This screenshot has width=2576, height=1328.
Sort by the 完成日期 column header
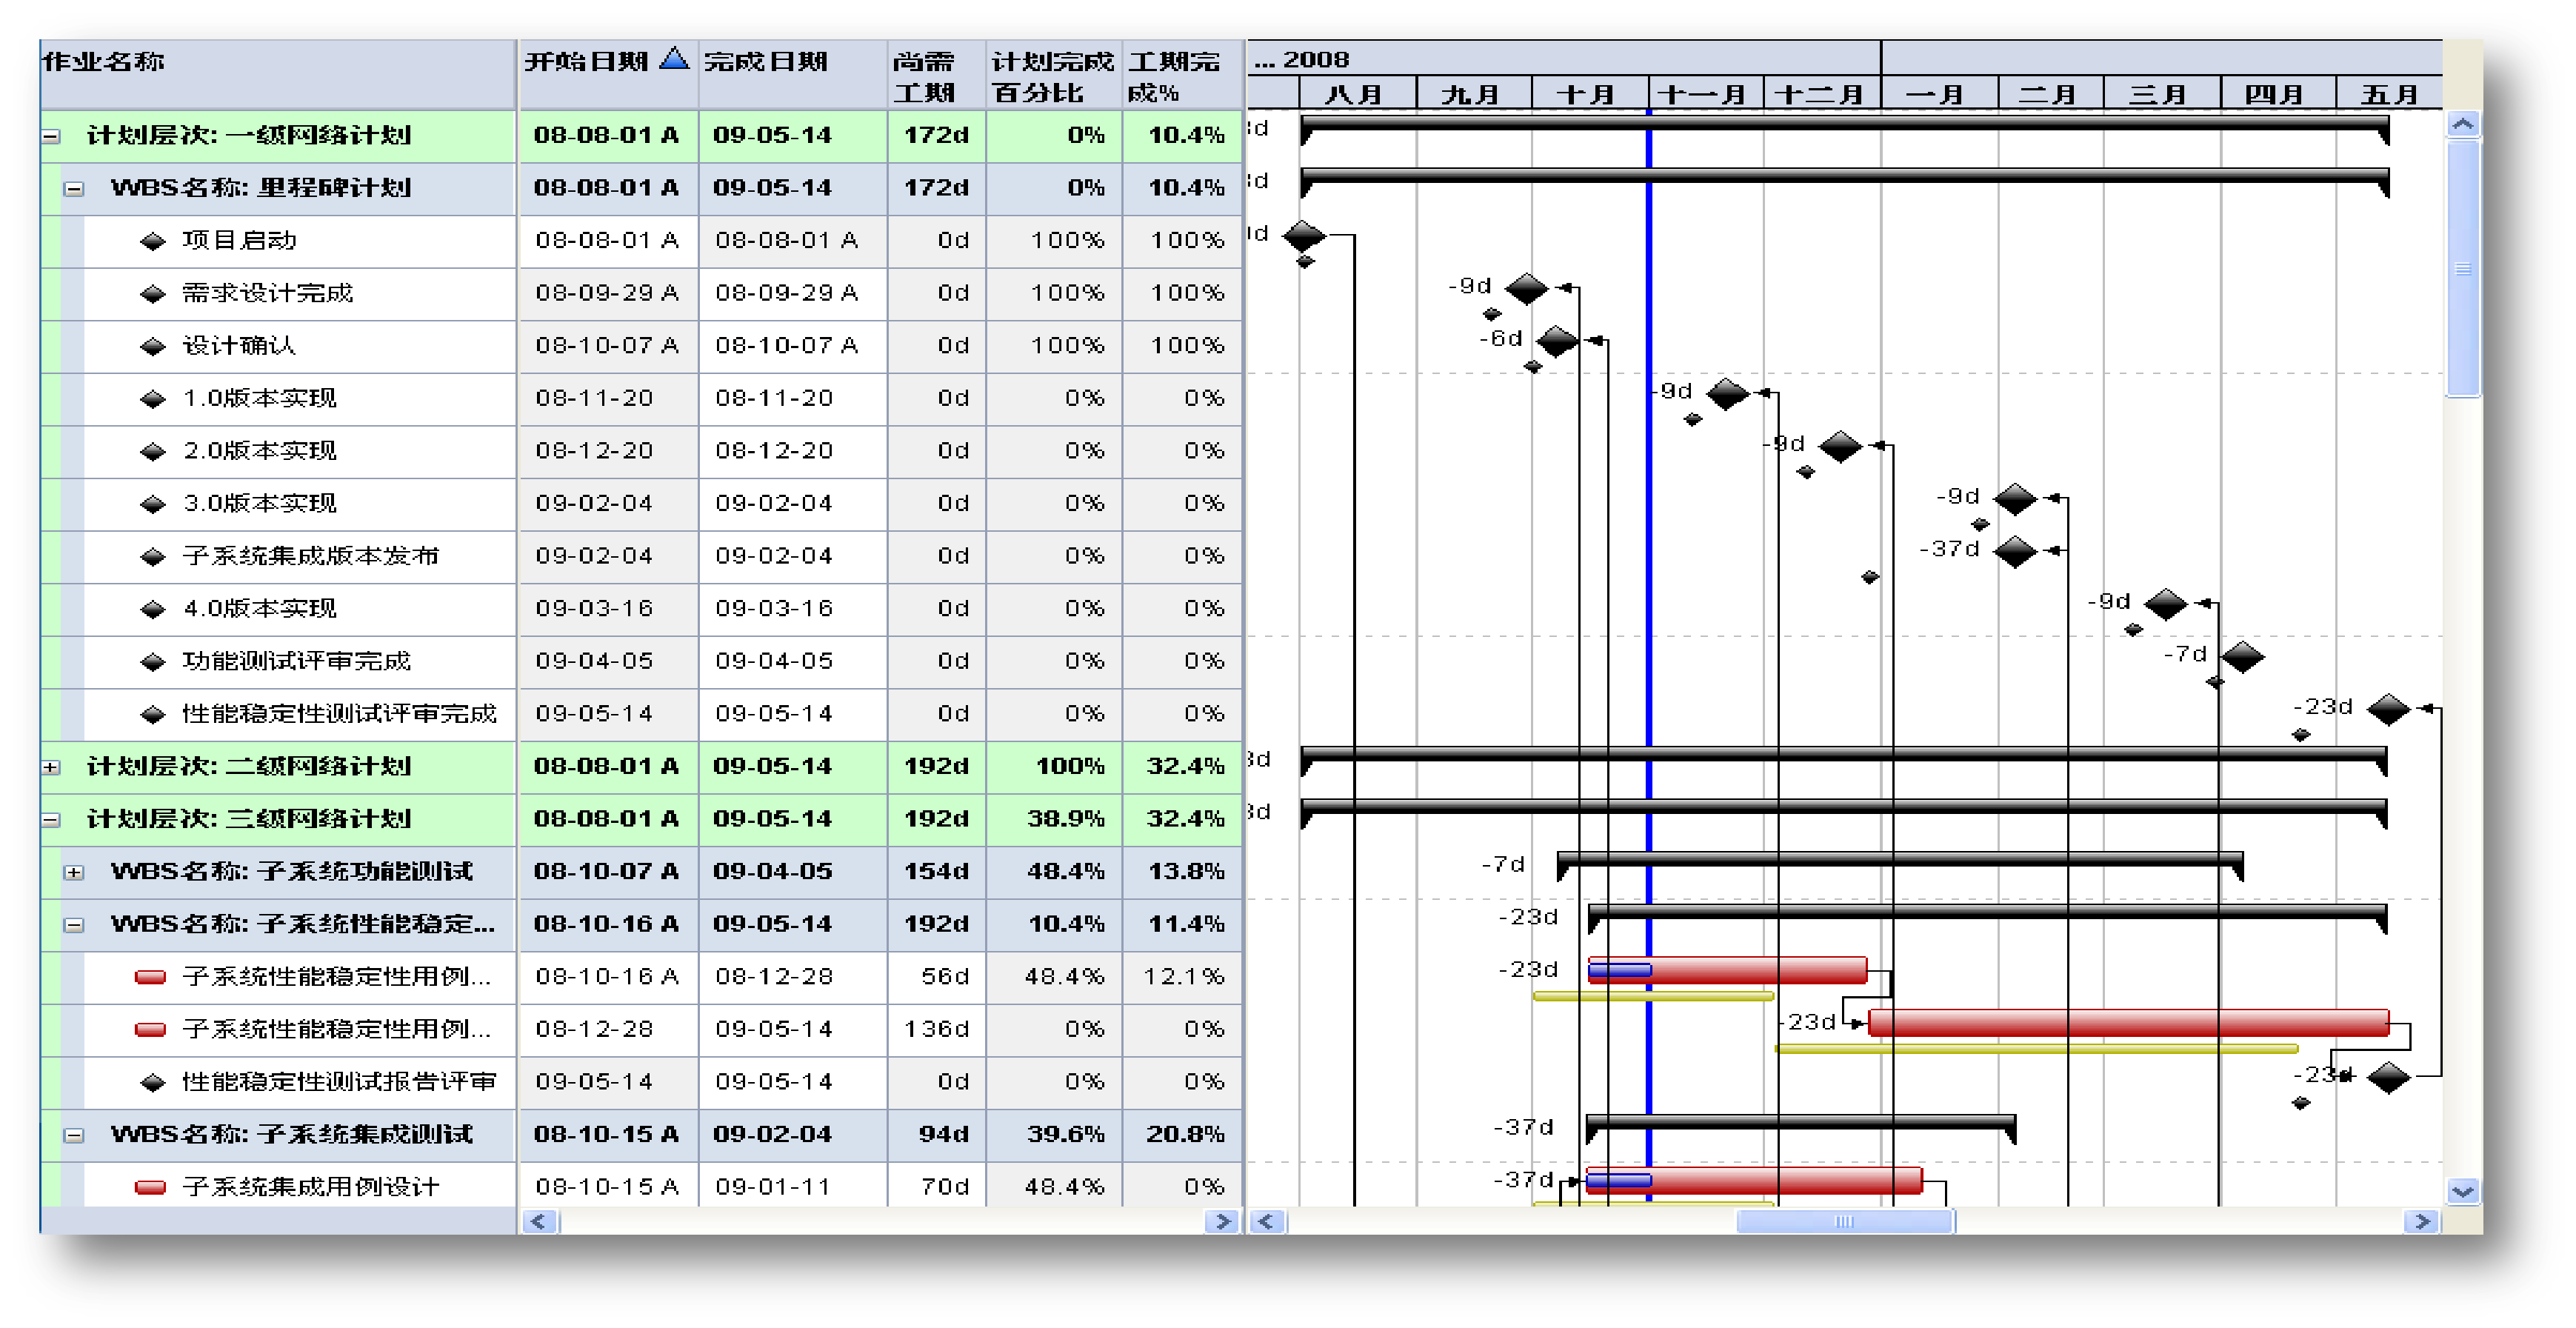pos(792,75)
